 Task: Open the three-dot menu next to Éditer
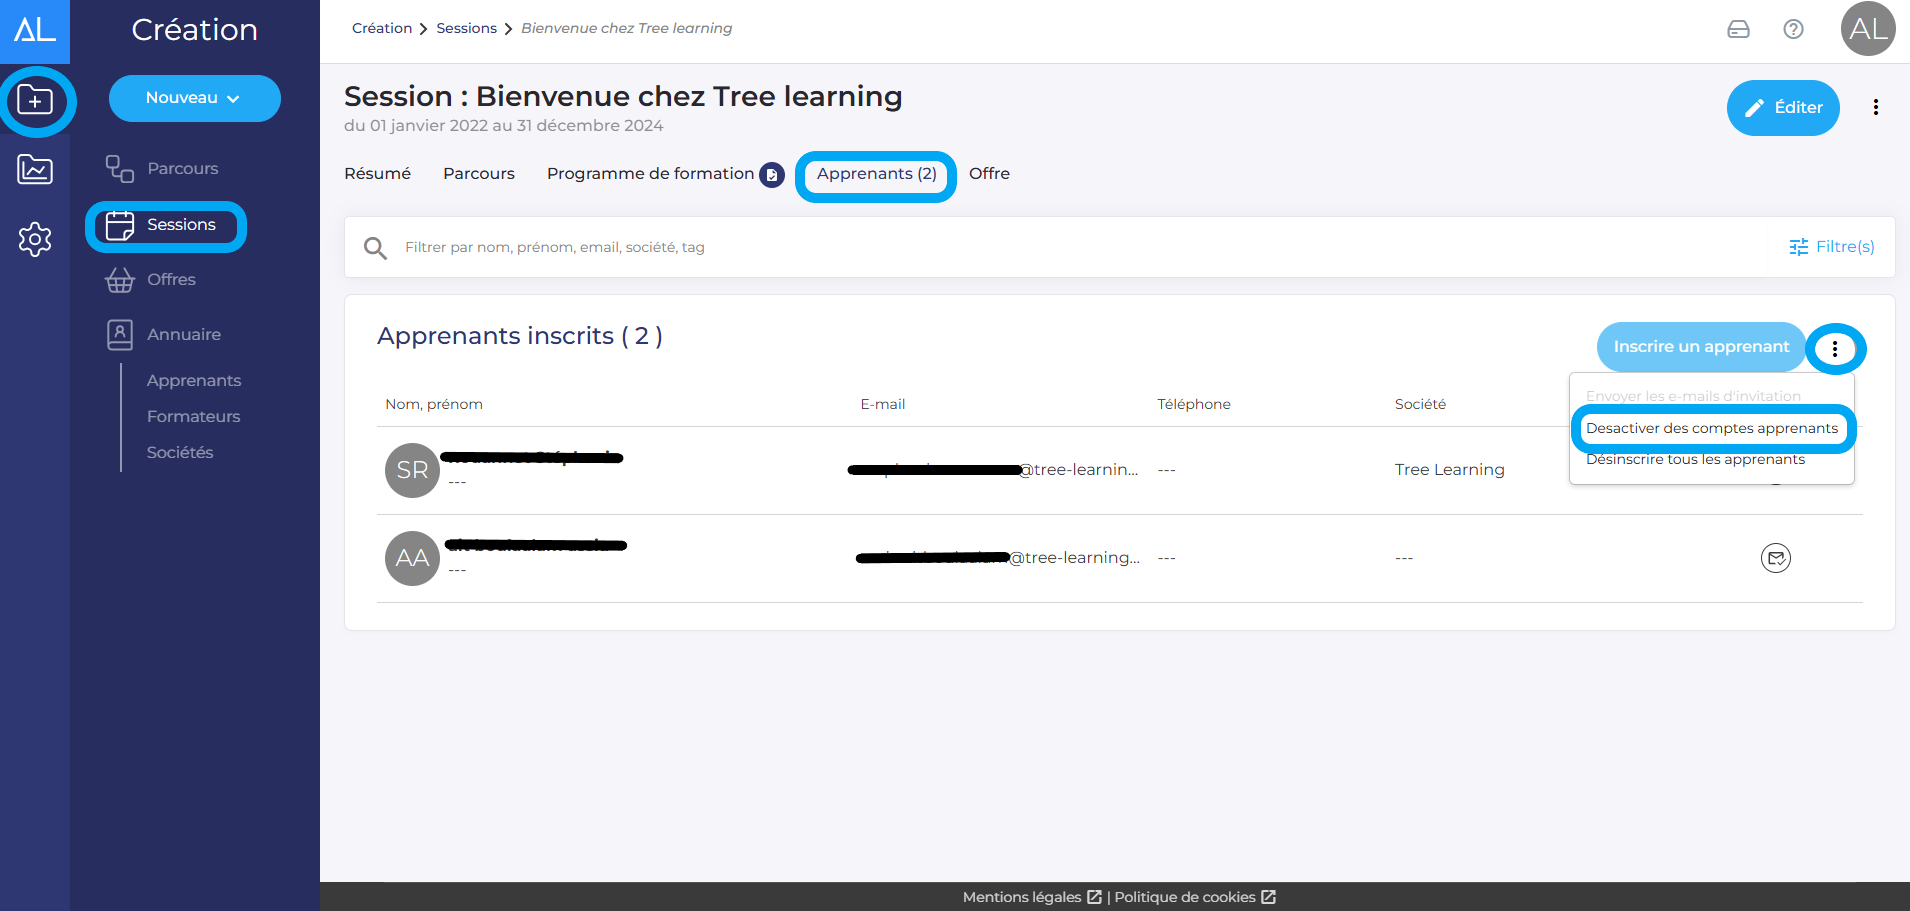1875,107
